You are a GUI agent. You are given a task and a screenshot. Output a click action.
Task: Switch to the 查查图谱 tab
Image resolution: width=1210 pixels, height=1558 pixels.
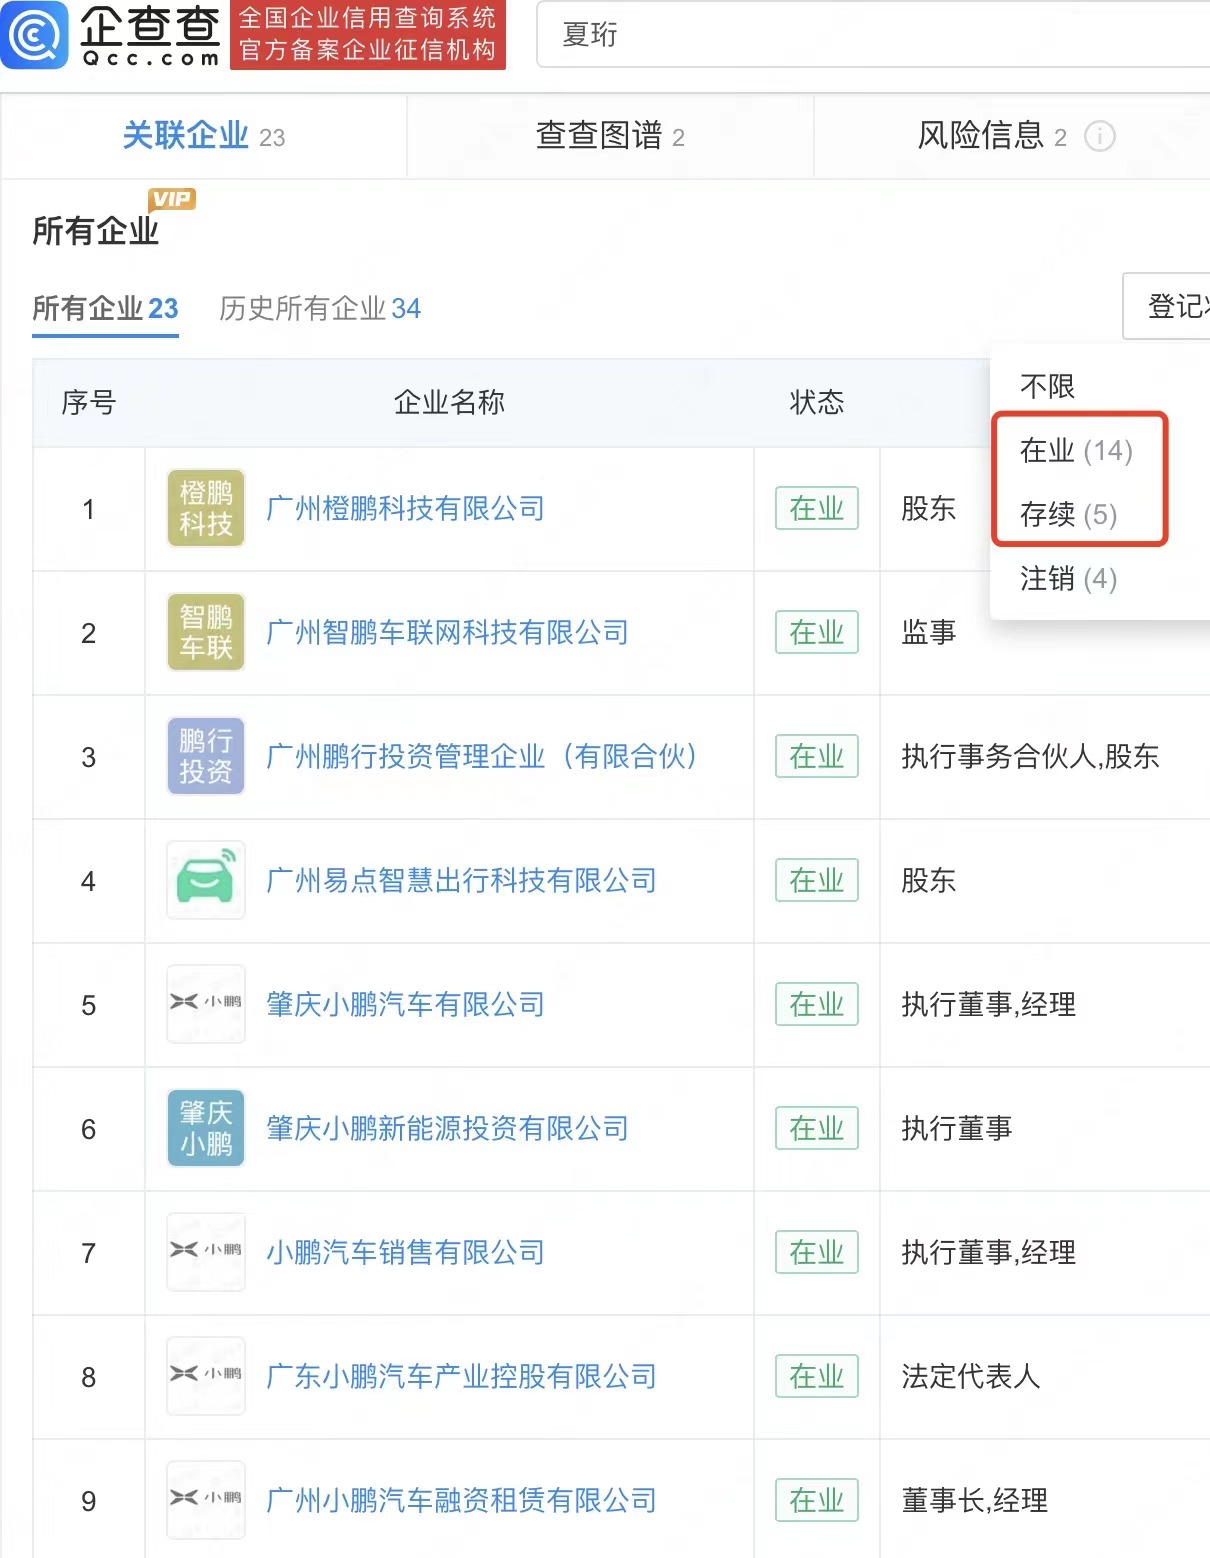(x=609, y=136)
